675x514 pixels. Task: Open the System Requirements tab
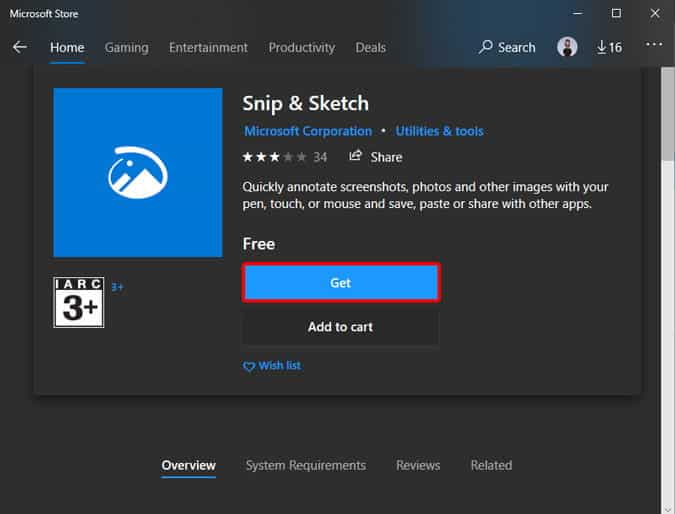[x=306, y=465]
